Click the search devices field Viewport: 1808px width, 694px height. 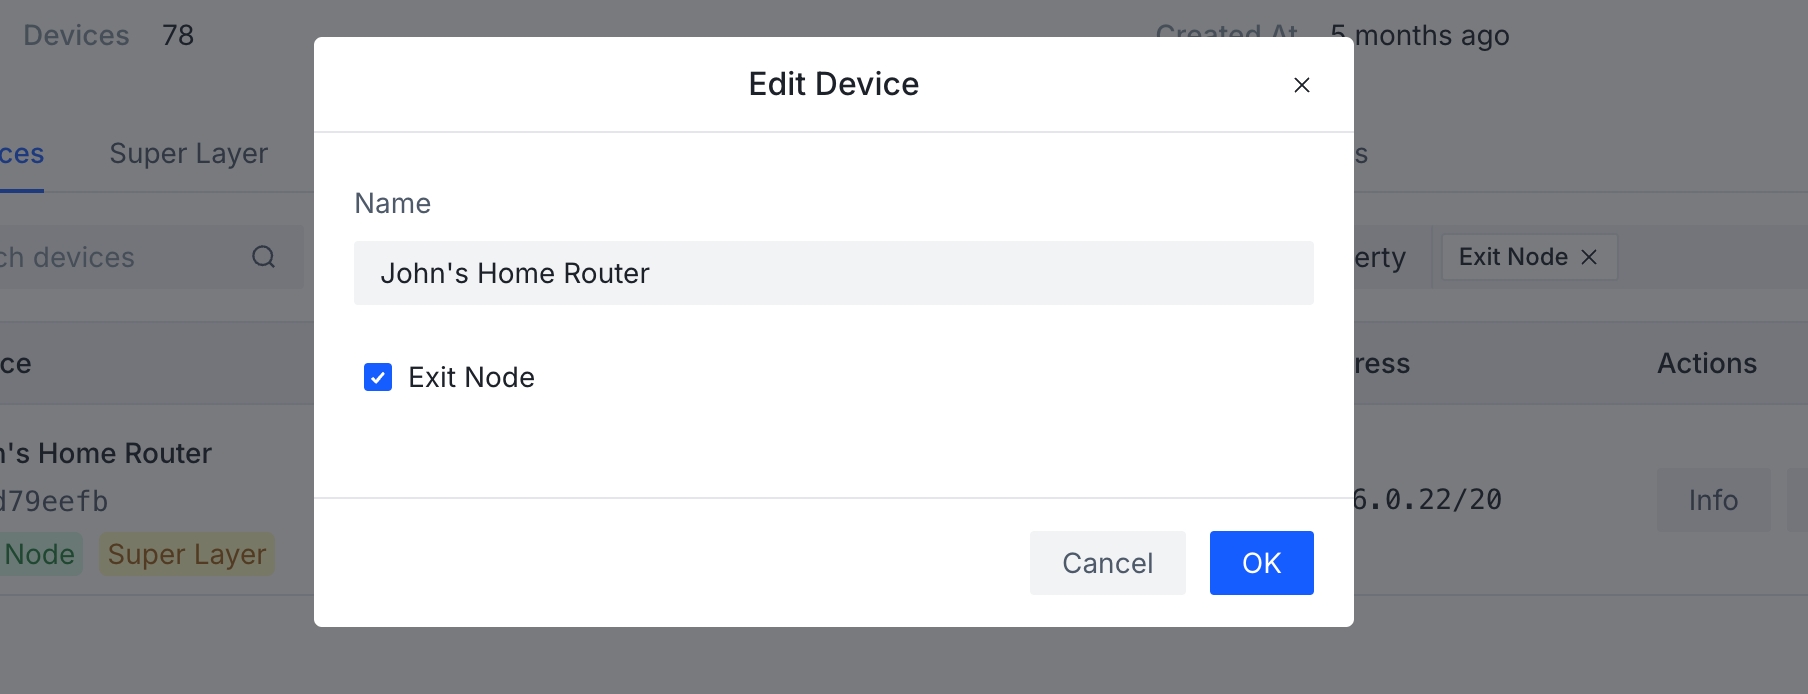[150, 257]
